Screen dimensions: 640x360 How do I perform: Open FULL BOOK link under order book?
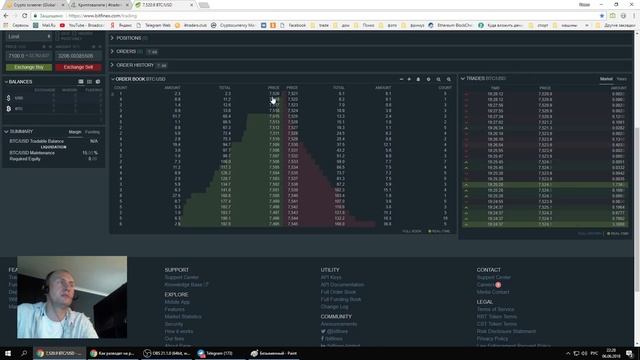click(412, 231)
